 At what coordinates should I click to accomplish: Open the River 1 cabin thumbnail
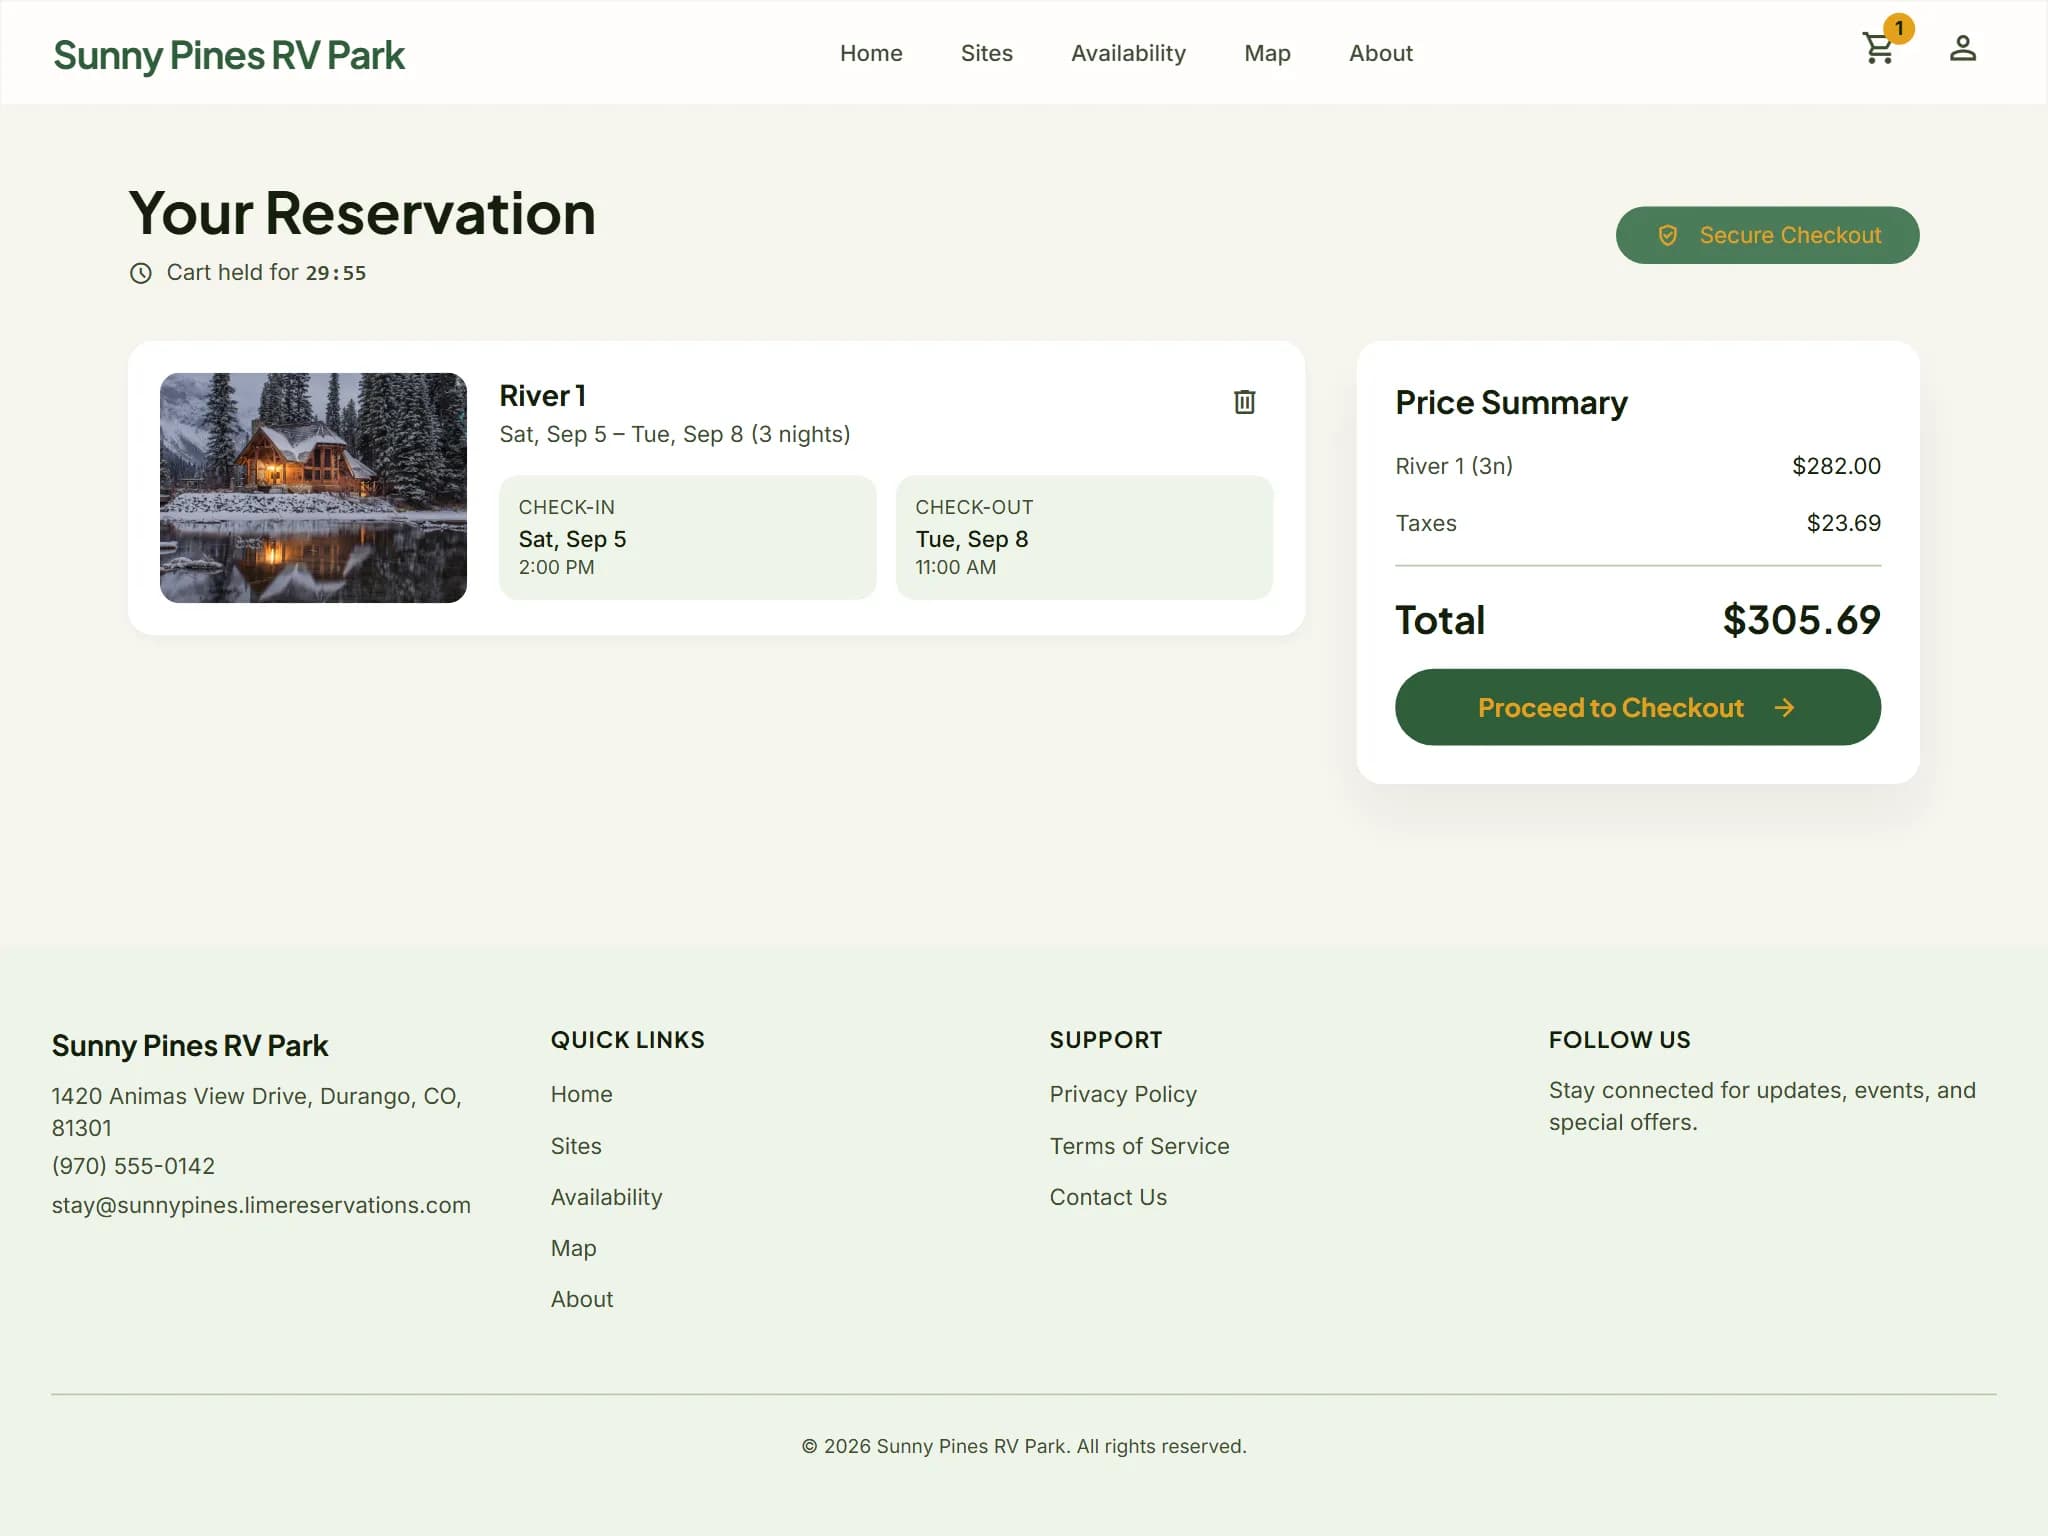313,488
